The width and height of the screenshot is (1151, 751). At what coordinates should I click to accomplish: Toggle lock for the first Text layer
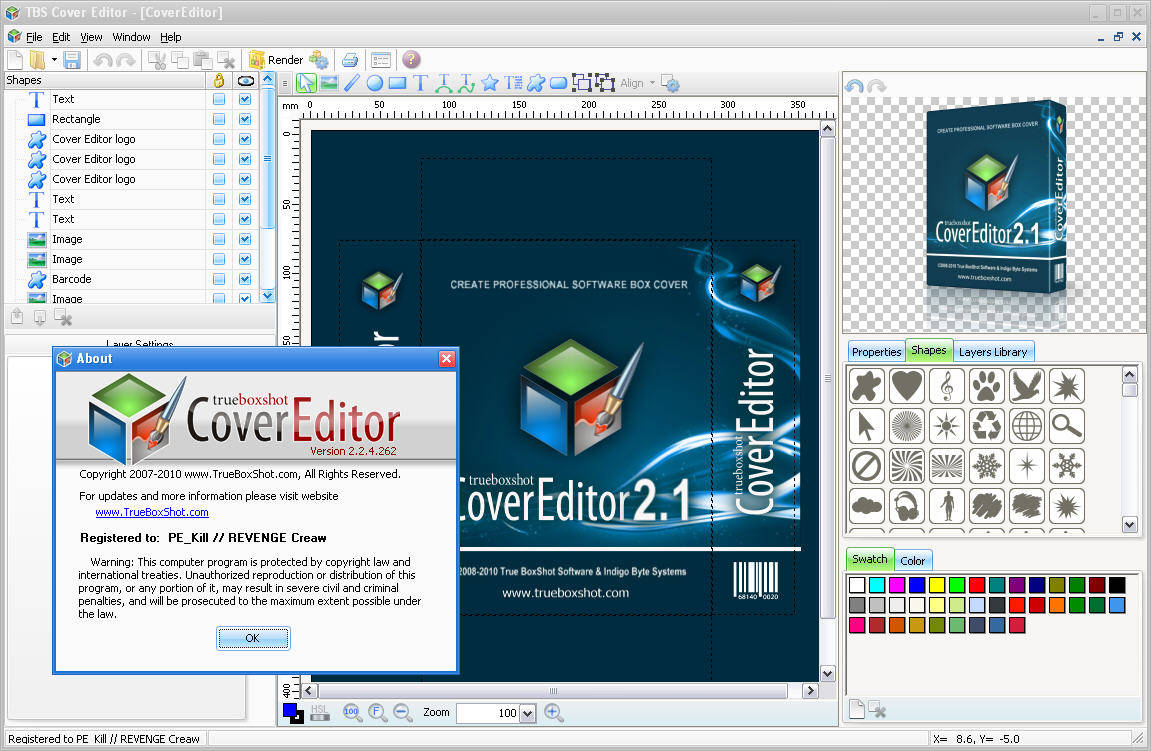coord(219,99)
